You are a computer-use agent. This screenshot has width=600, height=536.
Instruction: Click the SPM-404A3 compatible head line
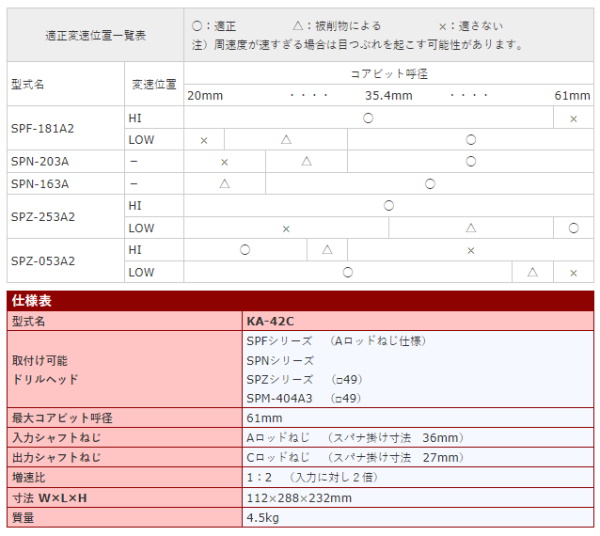(303, 398)
